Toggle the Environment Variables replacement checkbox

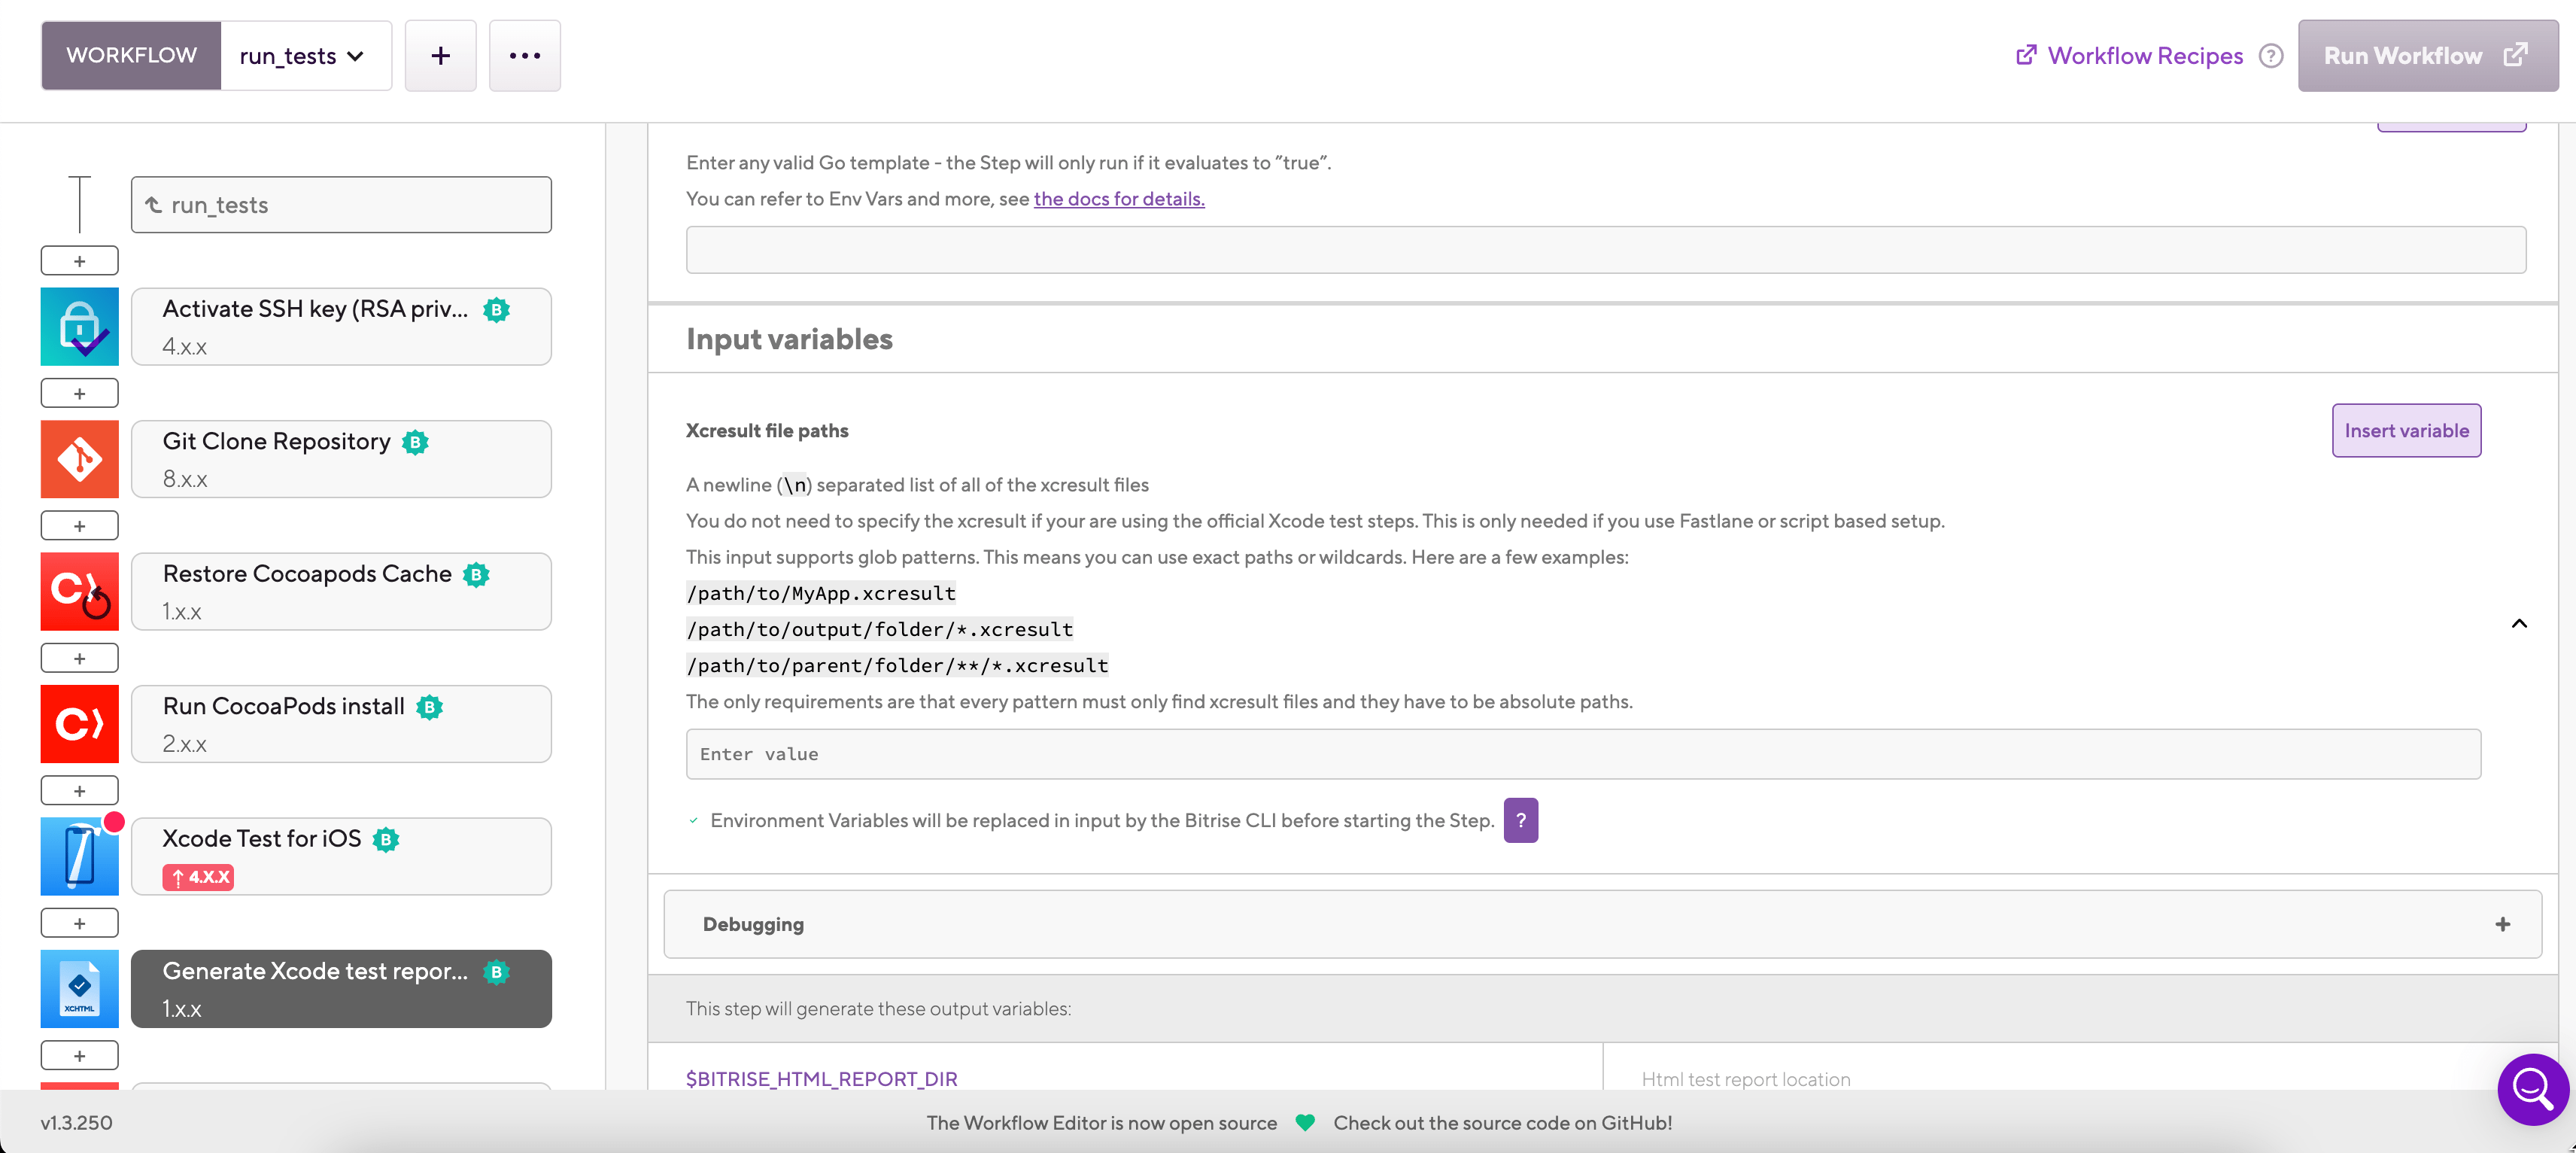tap(692, 820)
